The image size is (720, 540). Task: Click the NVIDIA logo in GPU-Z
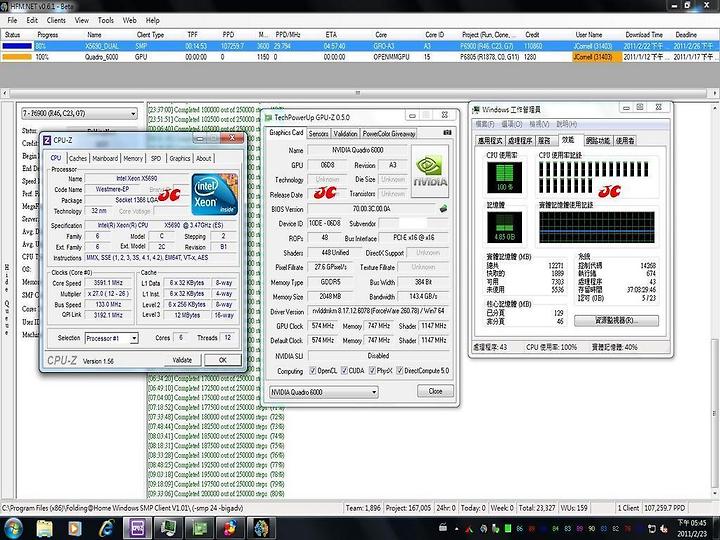tap(430, 171)
